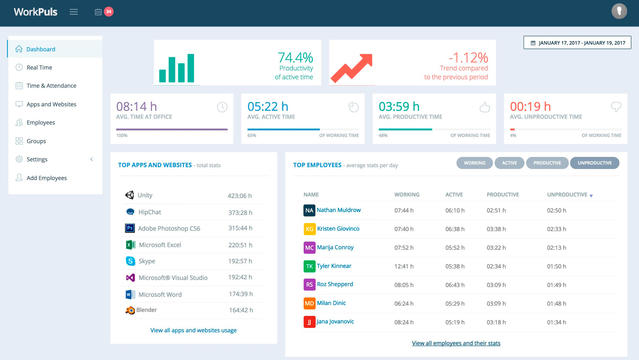The width and height of the screenshot is (639, 360).
Task: Click the clock icon on Avg. Time at Office
Action: click(x=222, y=107)
